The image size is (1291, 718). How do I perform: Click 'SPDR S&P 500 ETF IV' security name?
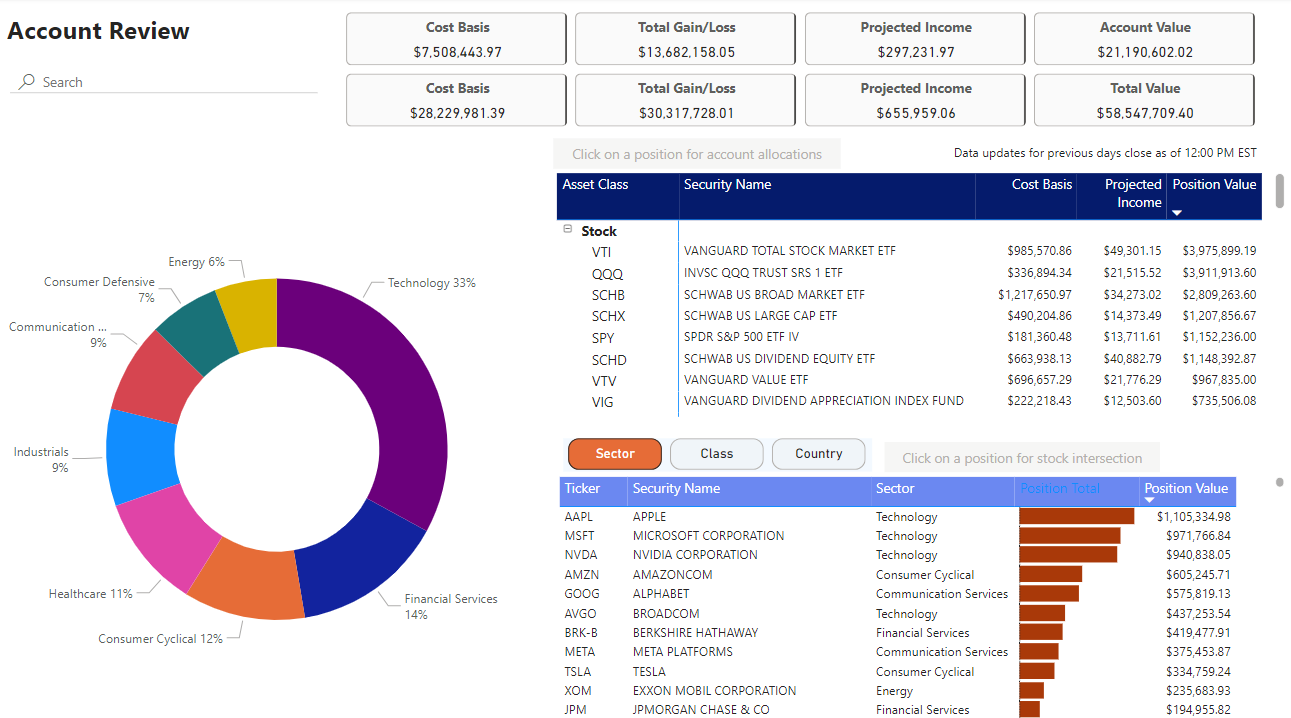741,338
